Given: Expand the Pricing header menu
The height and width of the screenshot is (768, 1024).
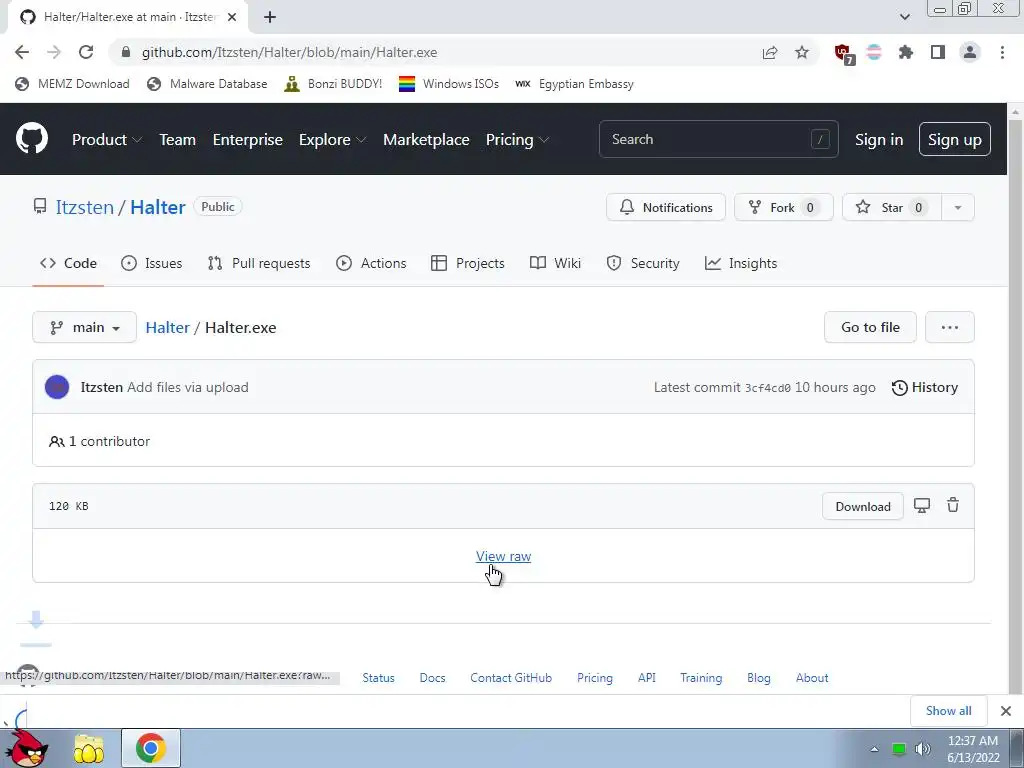Looking at the screenshot, I should point(517,139).
